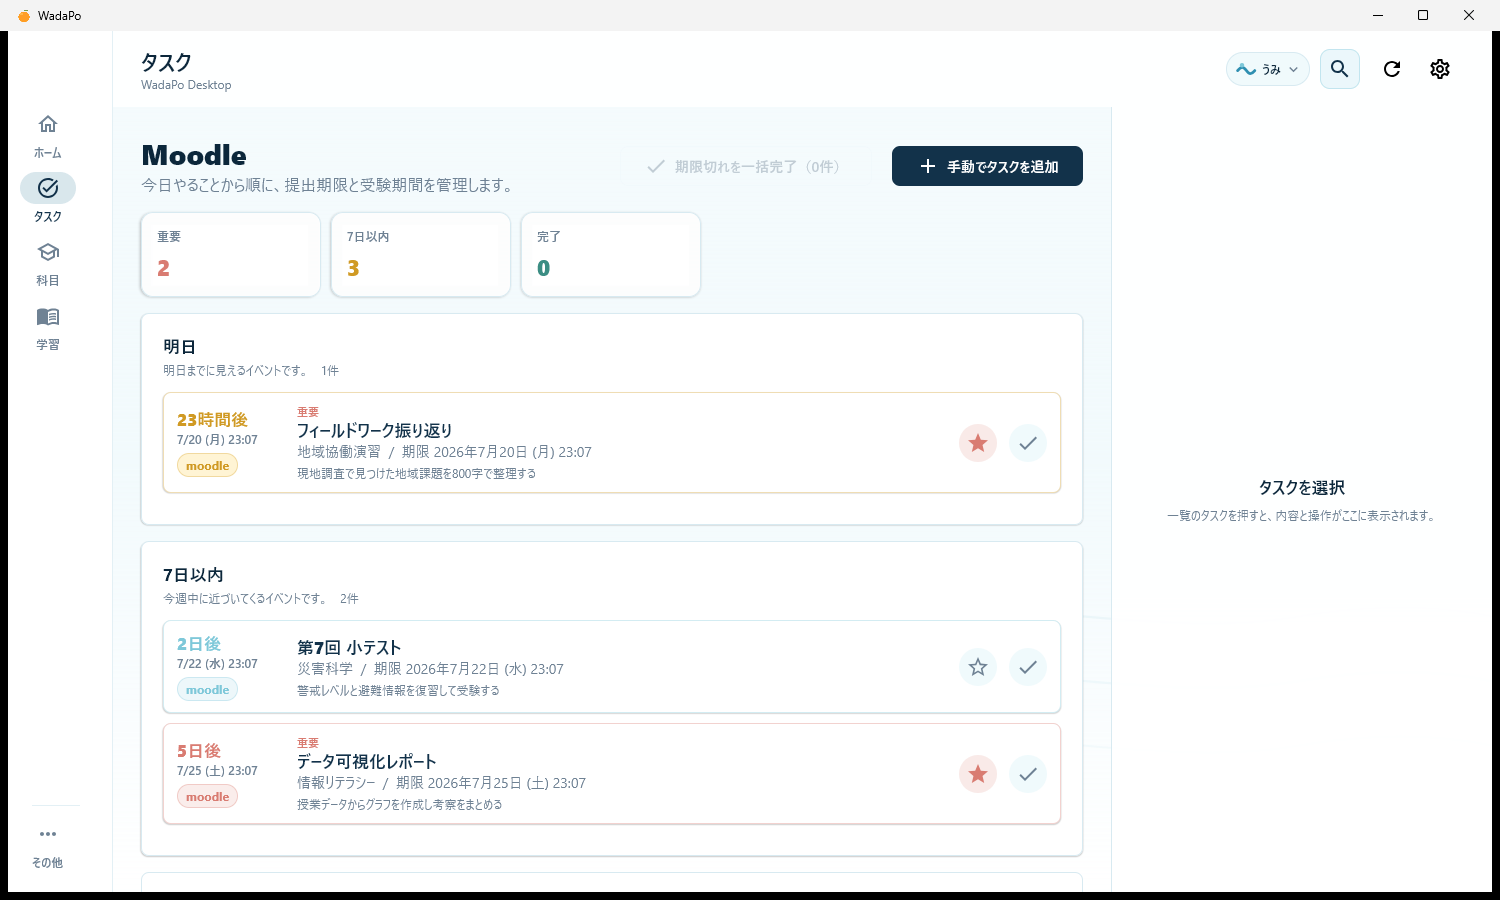Click moodle badge under 5日後
The width and height of the screenshot is (1500, 900).
[x=208, y=797]
